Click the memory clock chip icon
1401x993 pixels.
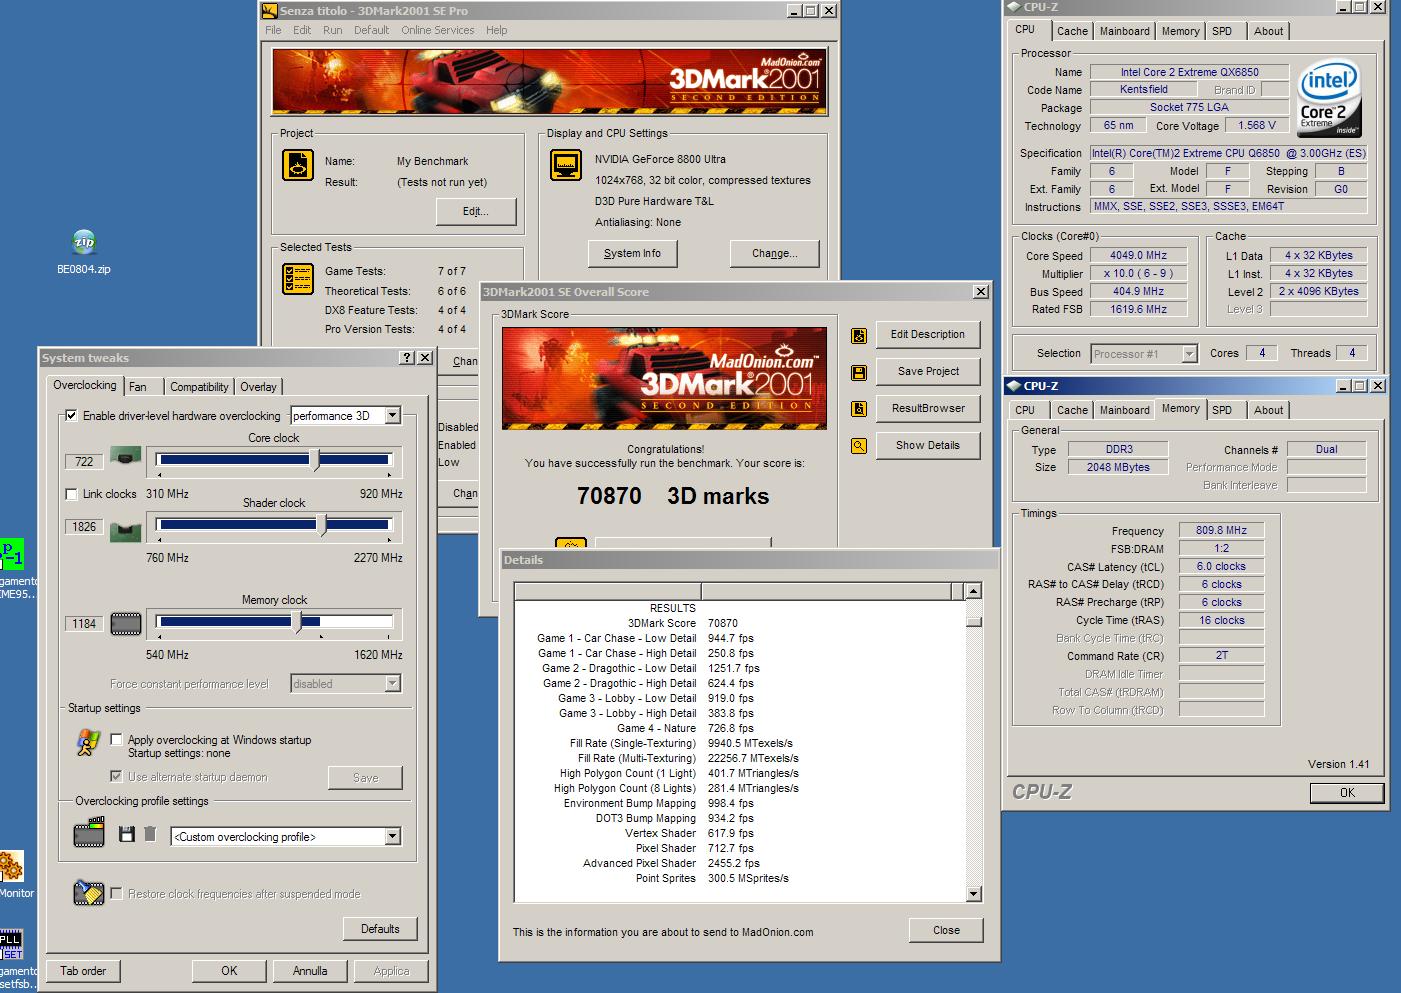[x=125, y=624]
